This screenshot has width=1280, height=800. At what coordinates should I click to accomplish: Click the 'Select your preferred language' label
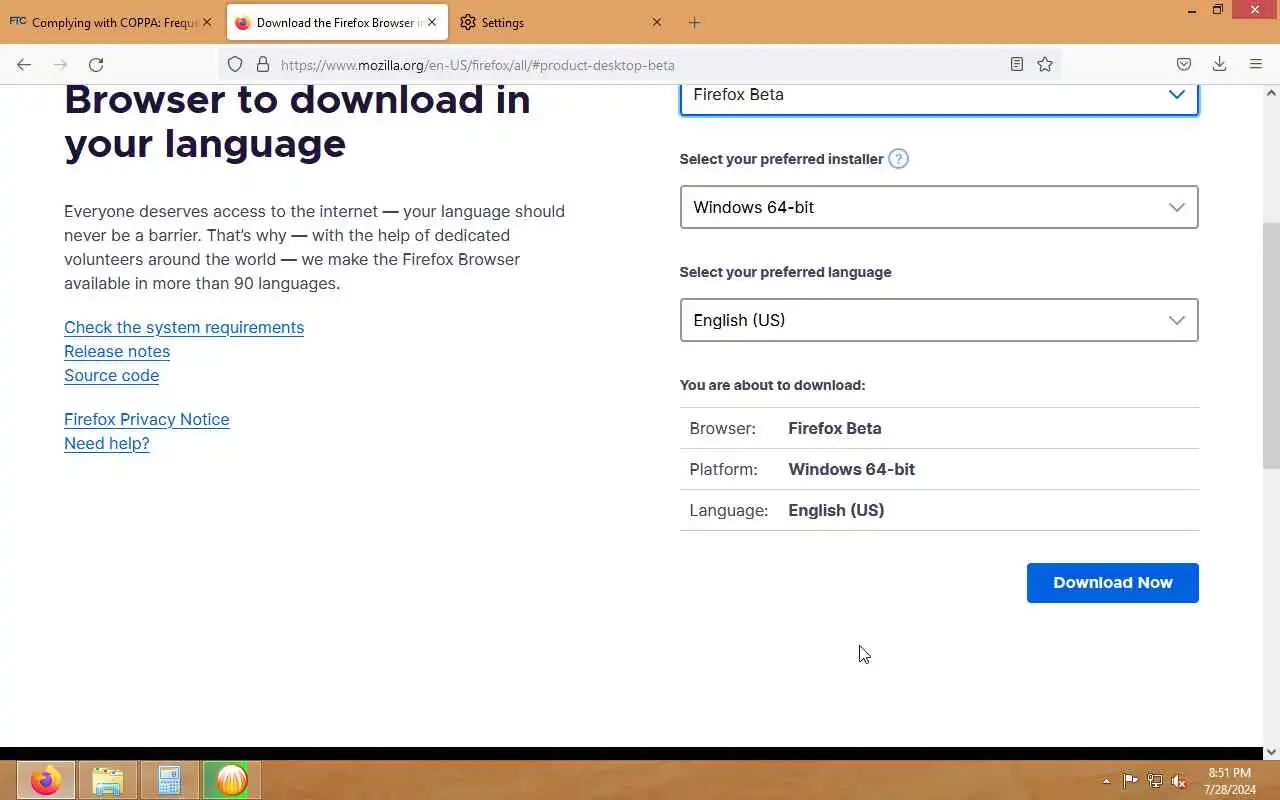point(785,272)
